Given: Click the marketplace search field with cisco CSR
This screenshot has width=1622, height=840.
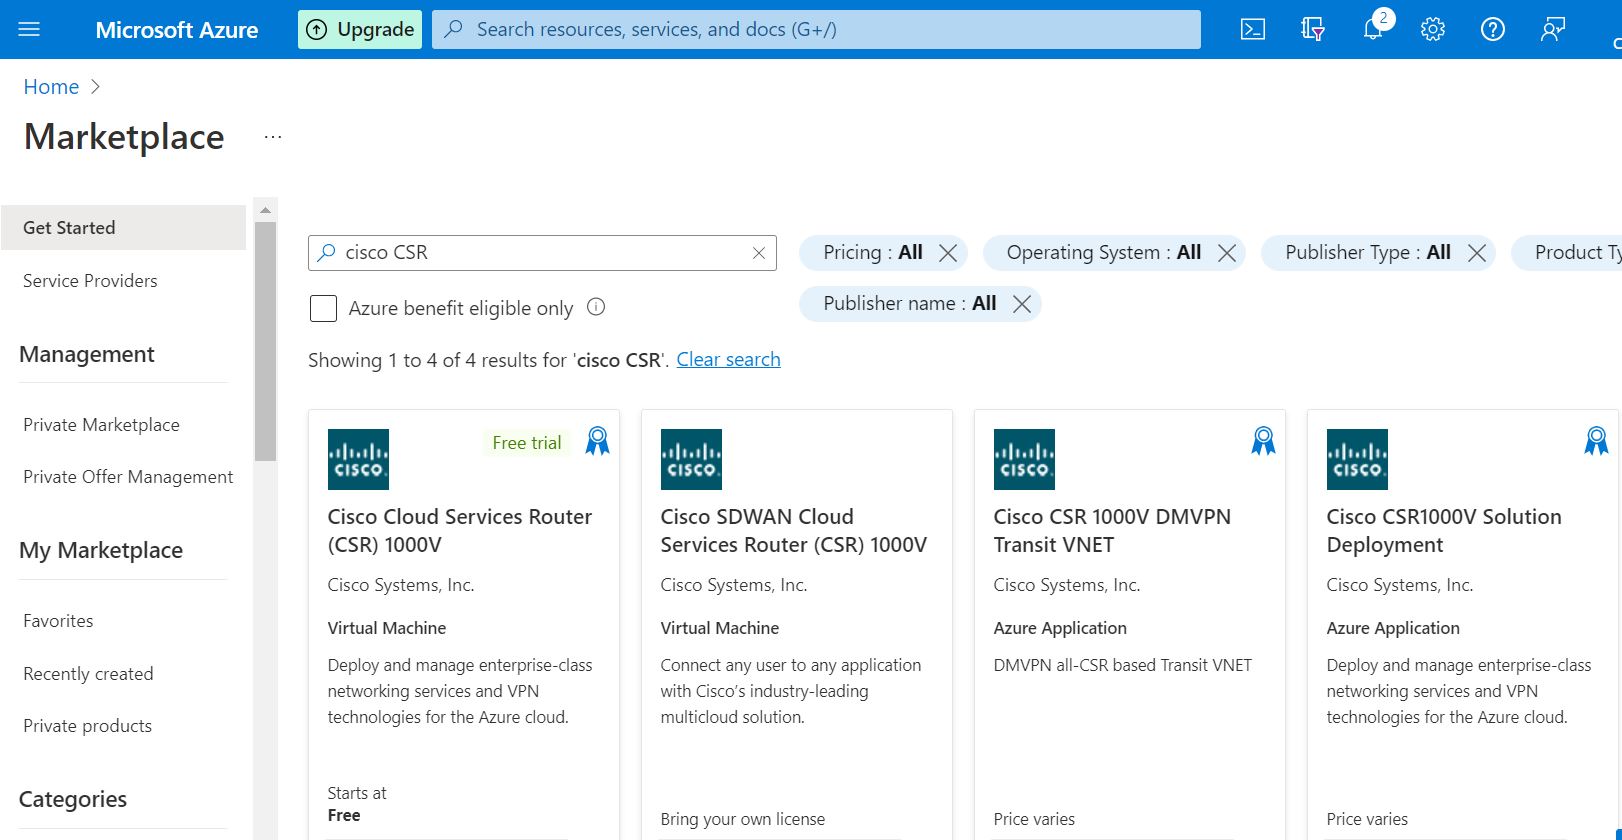Looking at the screenshot, I should (542, 253).
